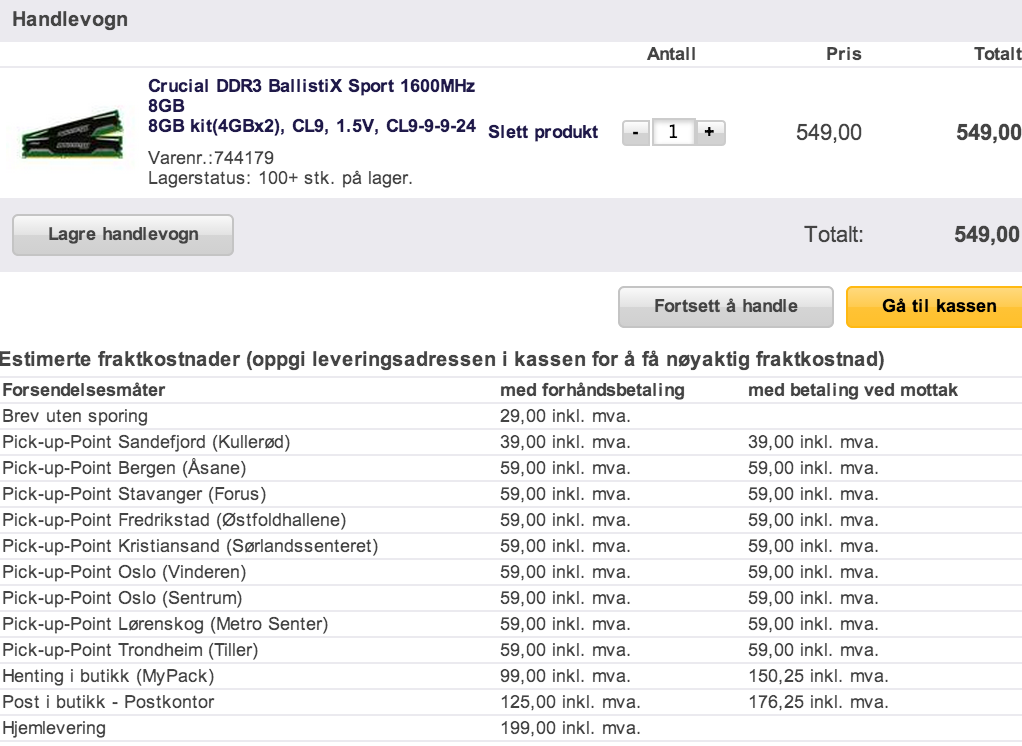Open the Crucial DDR3 BallistiX Sport product link
Screen dimensions: 1022x746
tap(312, 106)
